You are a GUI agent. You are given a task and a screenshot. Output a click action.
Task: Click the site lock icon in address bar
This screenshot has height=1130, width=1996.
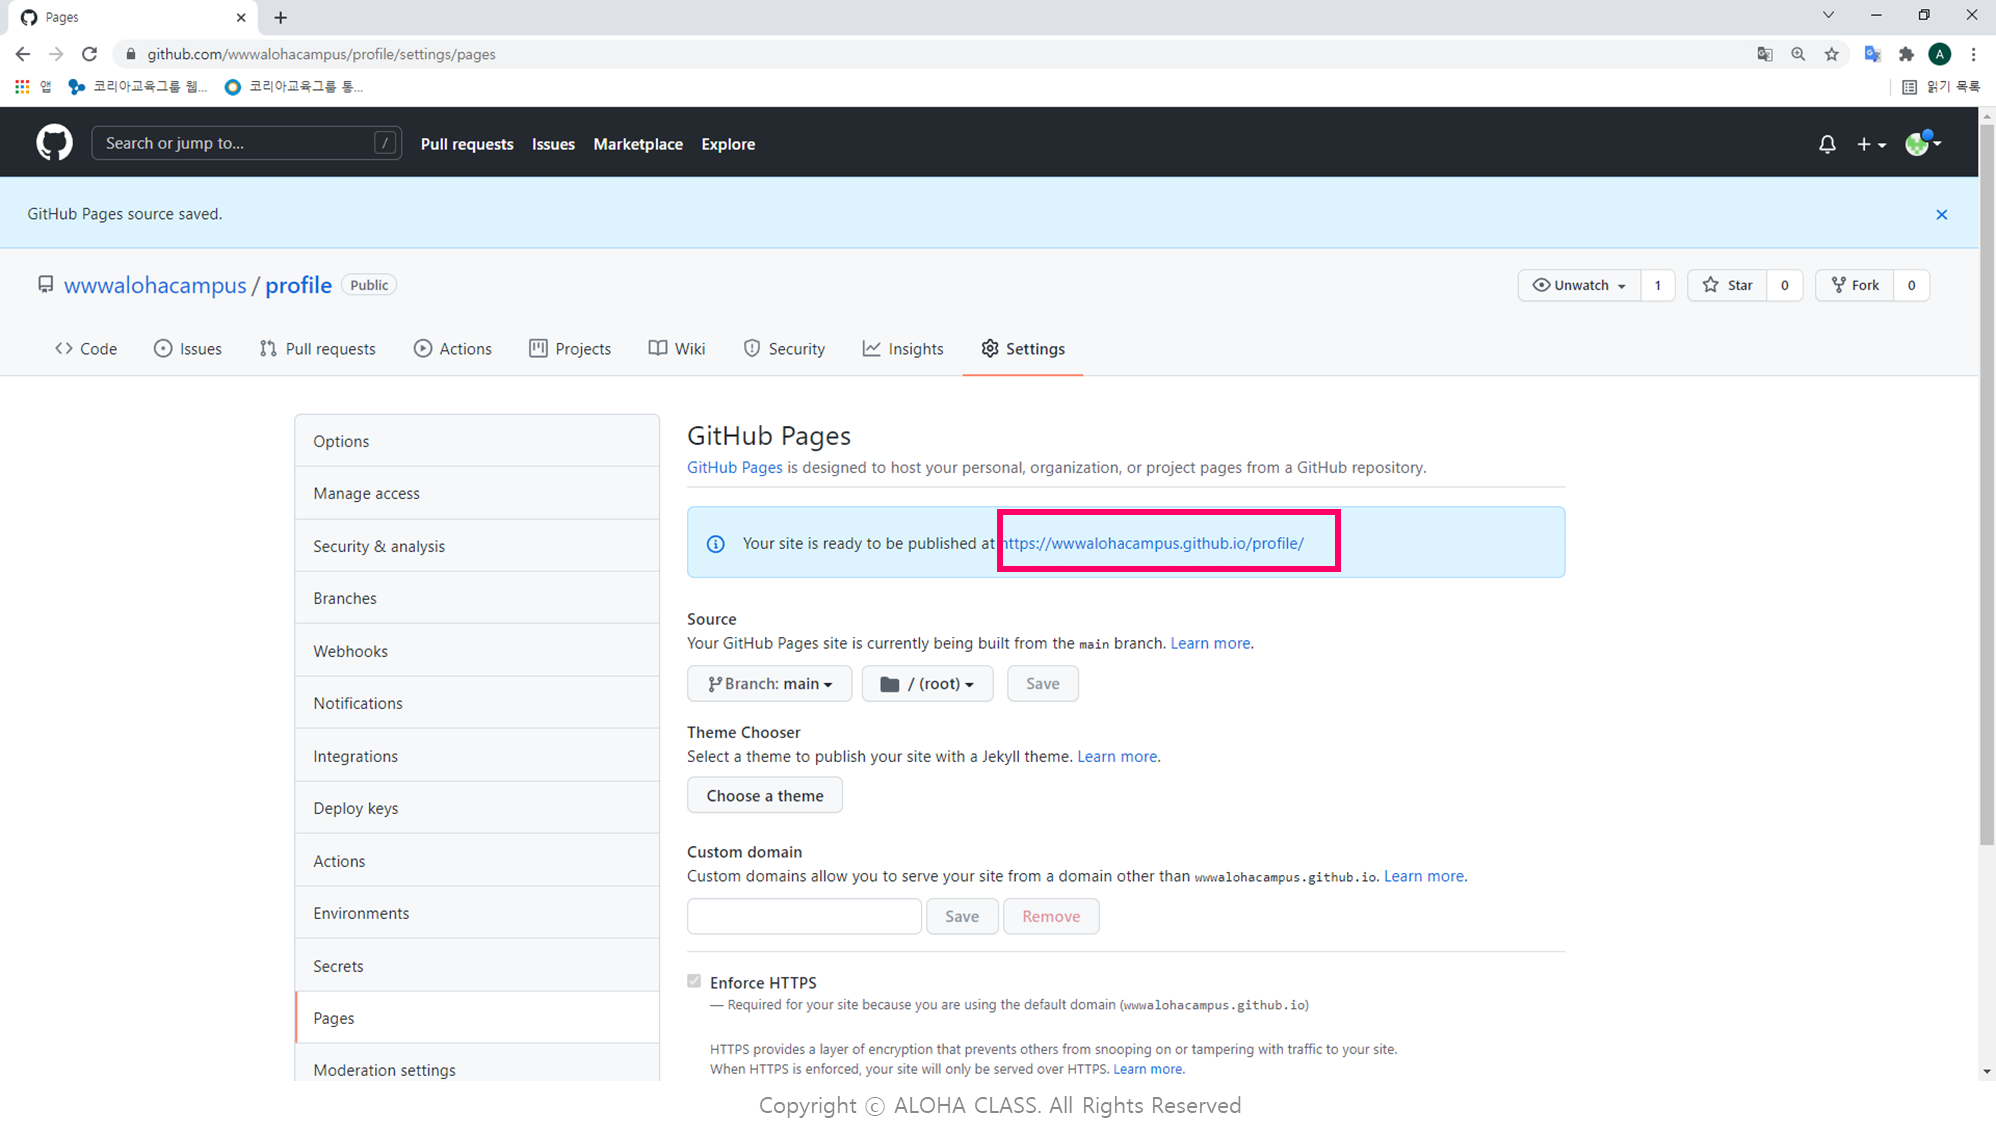(x=131, y=54)
